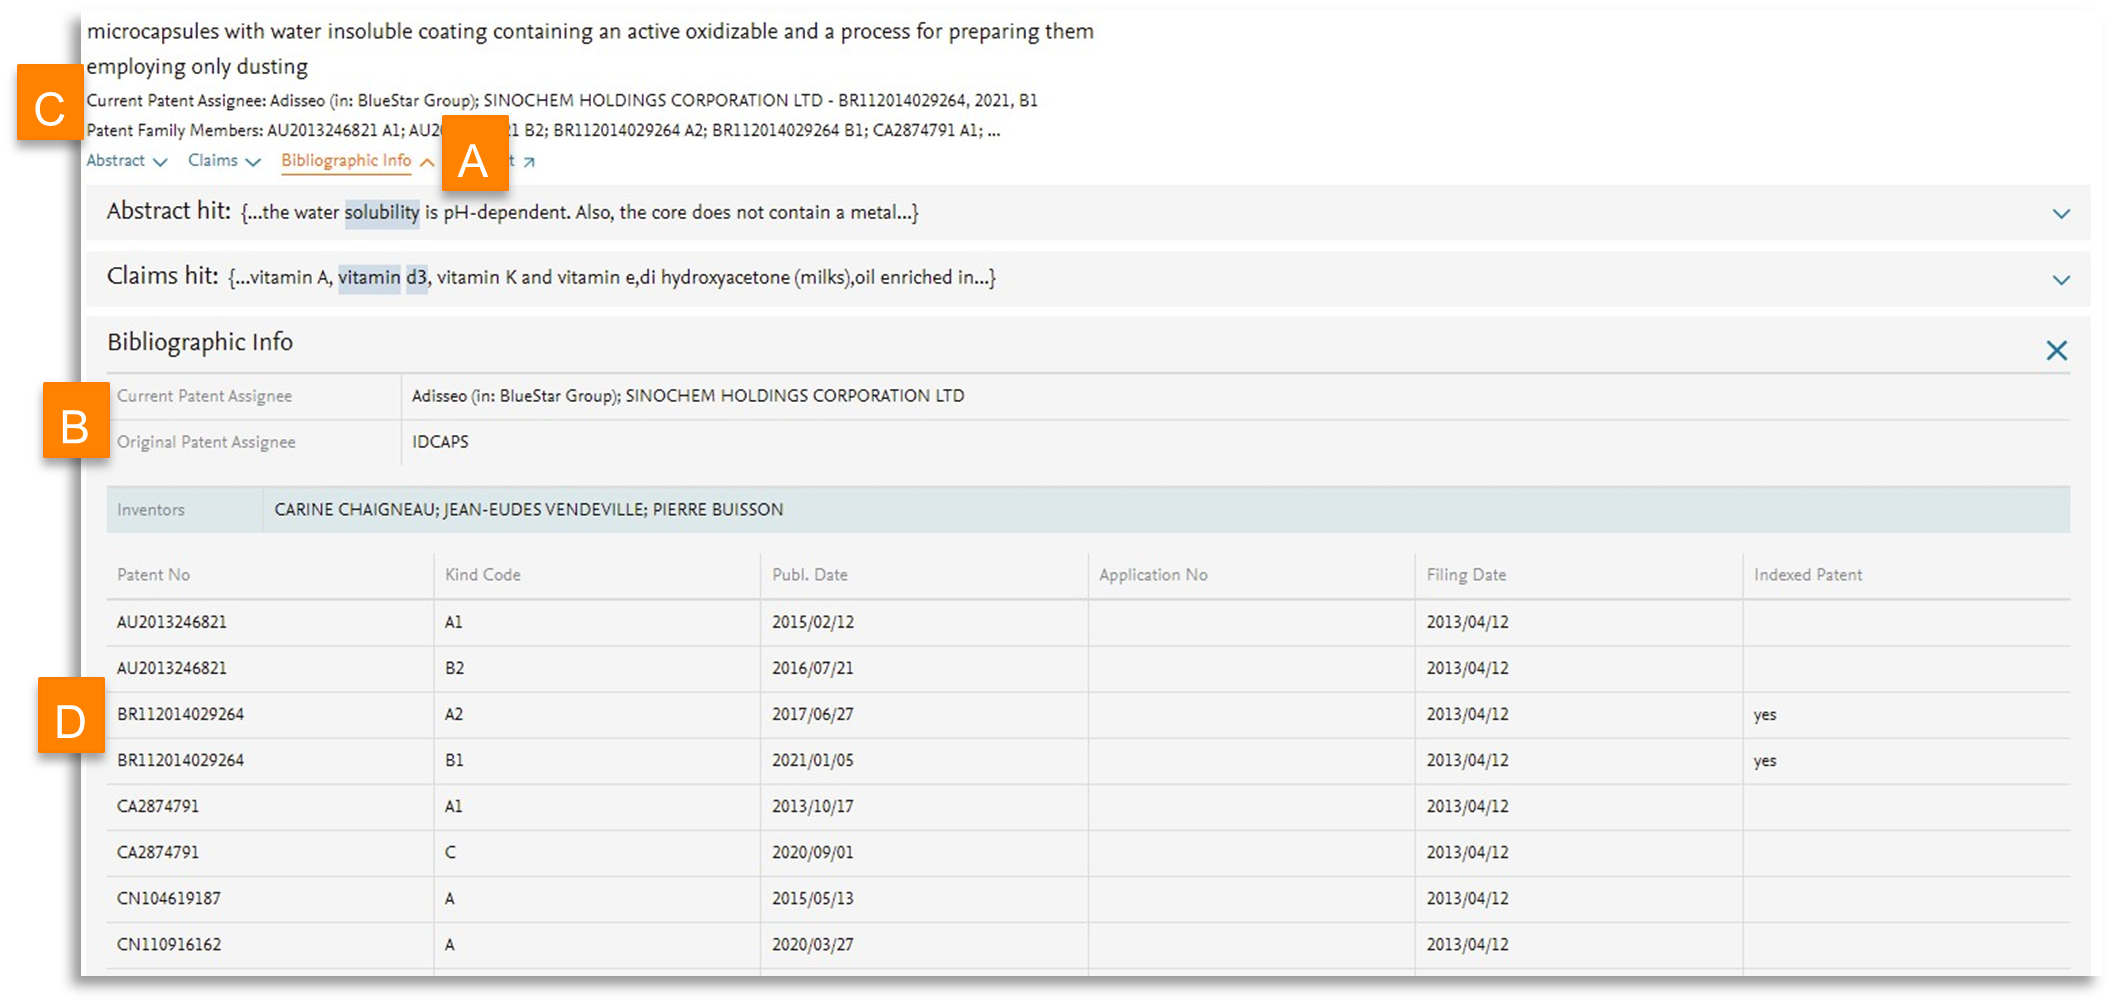Expand the Abstract hit row chevron

click(x=2061, y=214)
